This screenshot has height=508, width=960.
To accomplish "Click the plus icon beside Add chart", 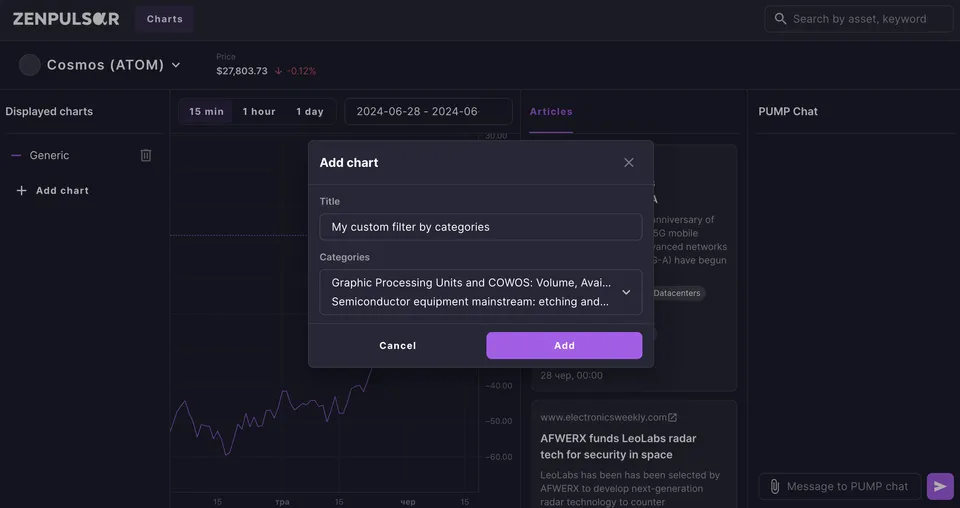I will tap(21, 190).
